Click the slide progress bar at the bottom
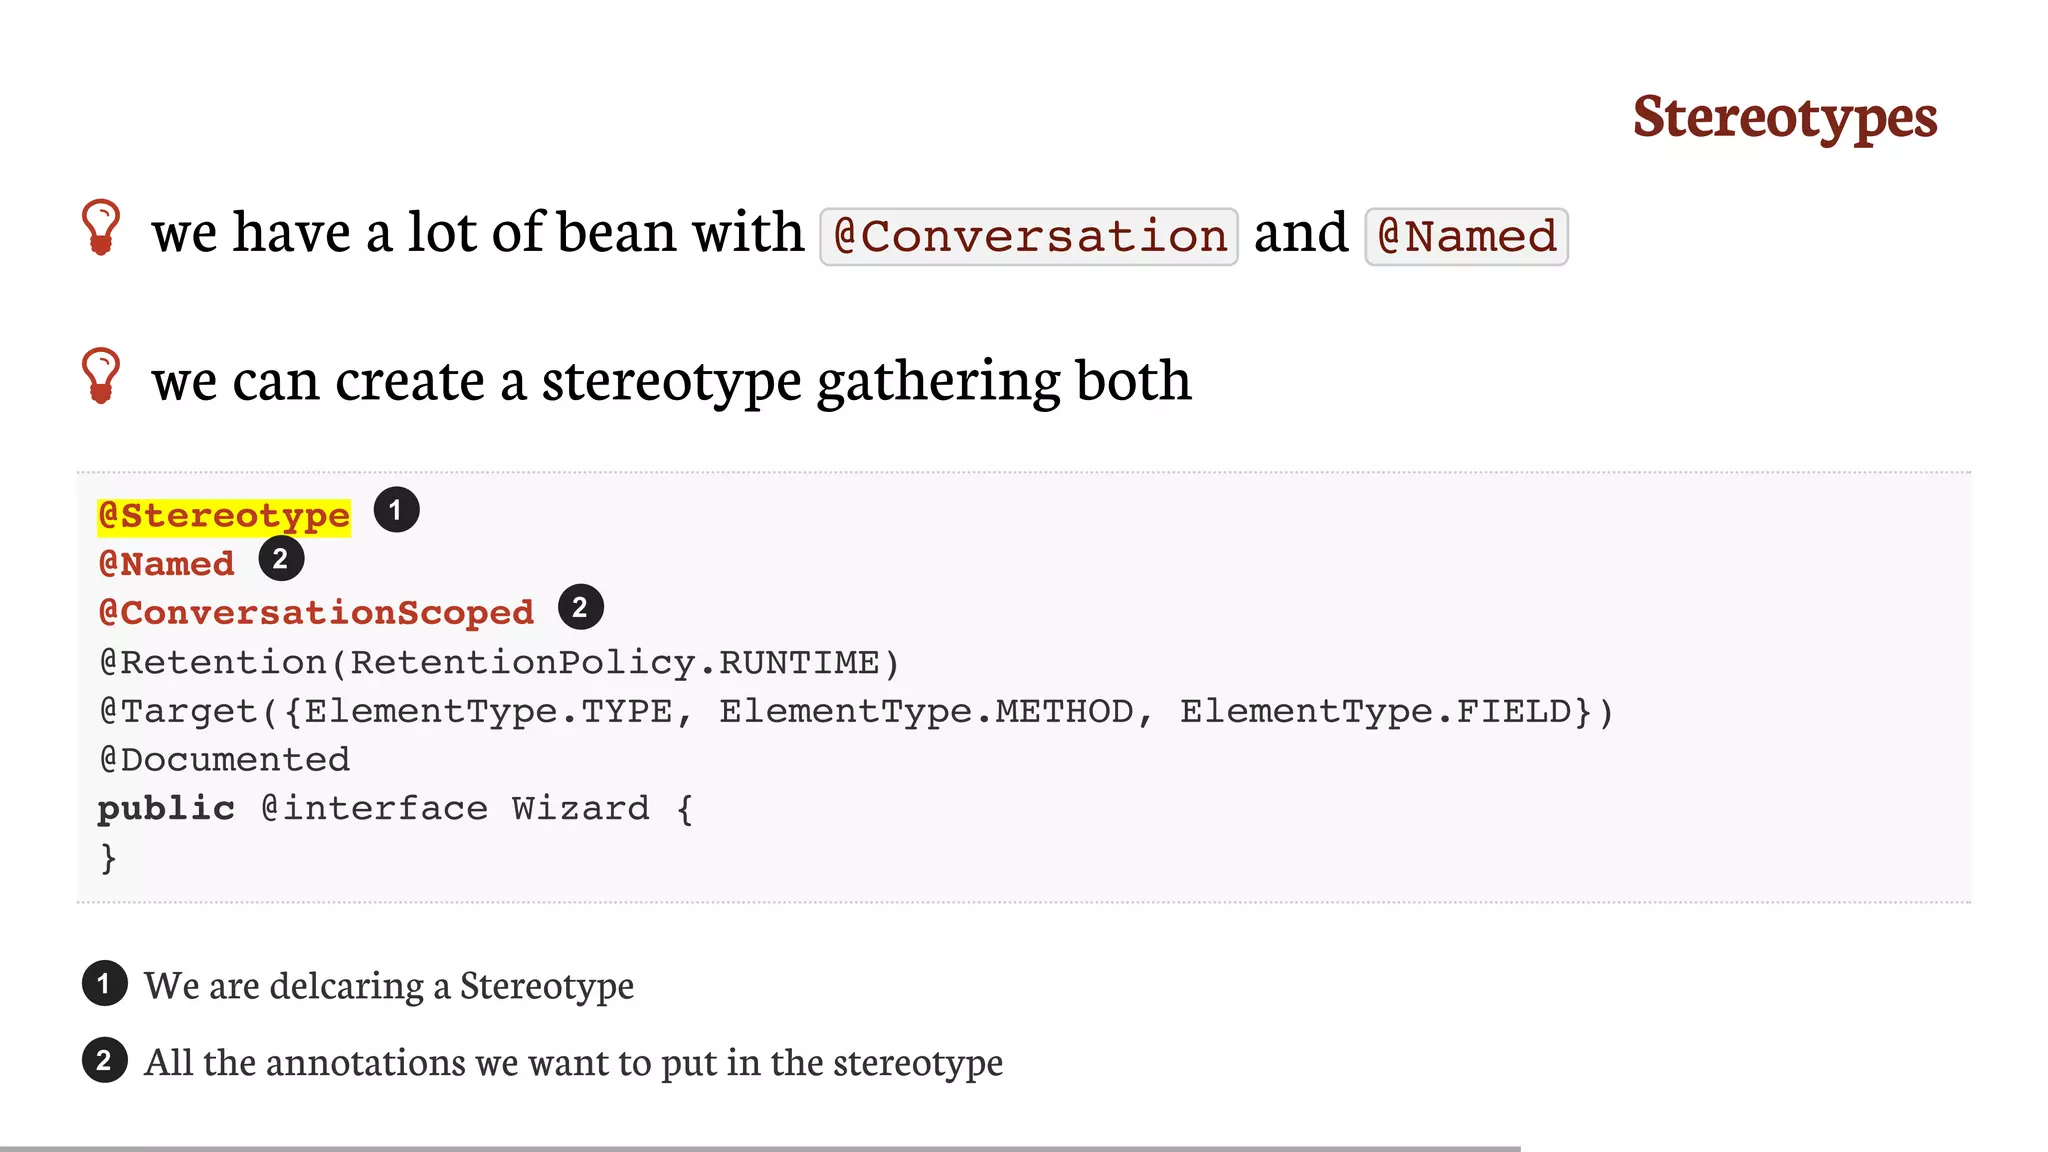The width and height of the screenshot is (2048, 1152). point(760,1148)
